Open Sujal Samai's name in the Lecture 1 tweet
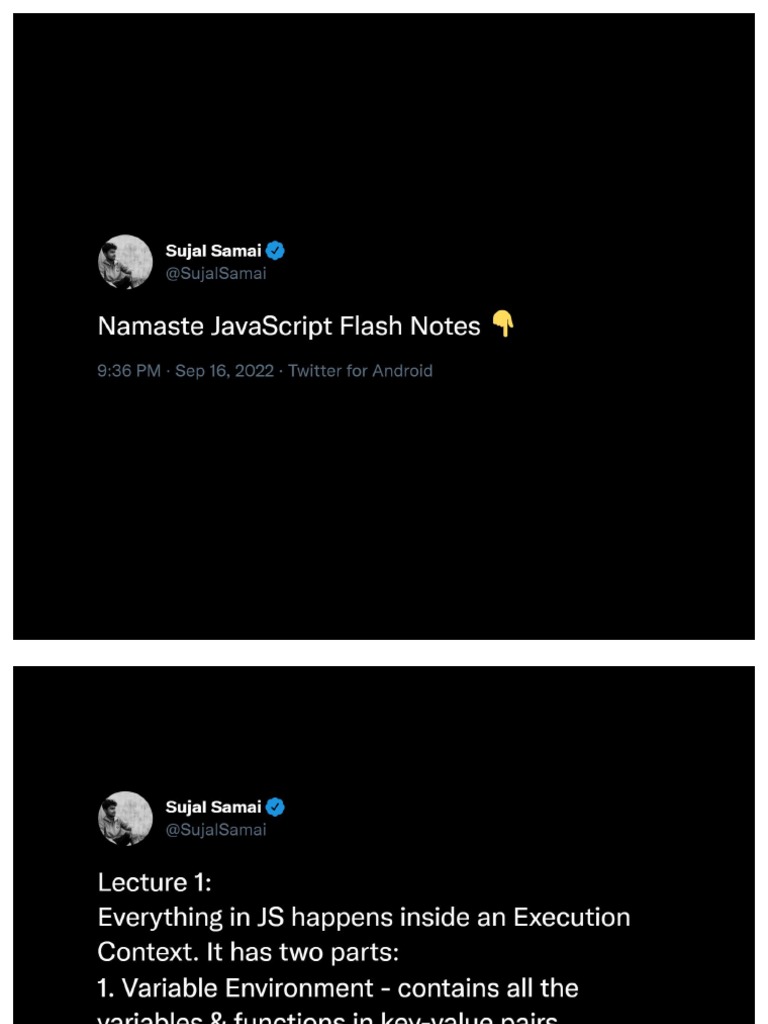Image resolution: width=768 pixels, height=1024 pixels. (213, 807)
